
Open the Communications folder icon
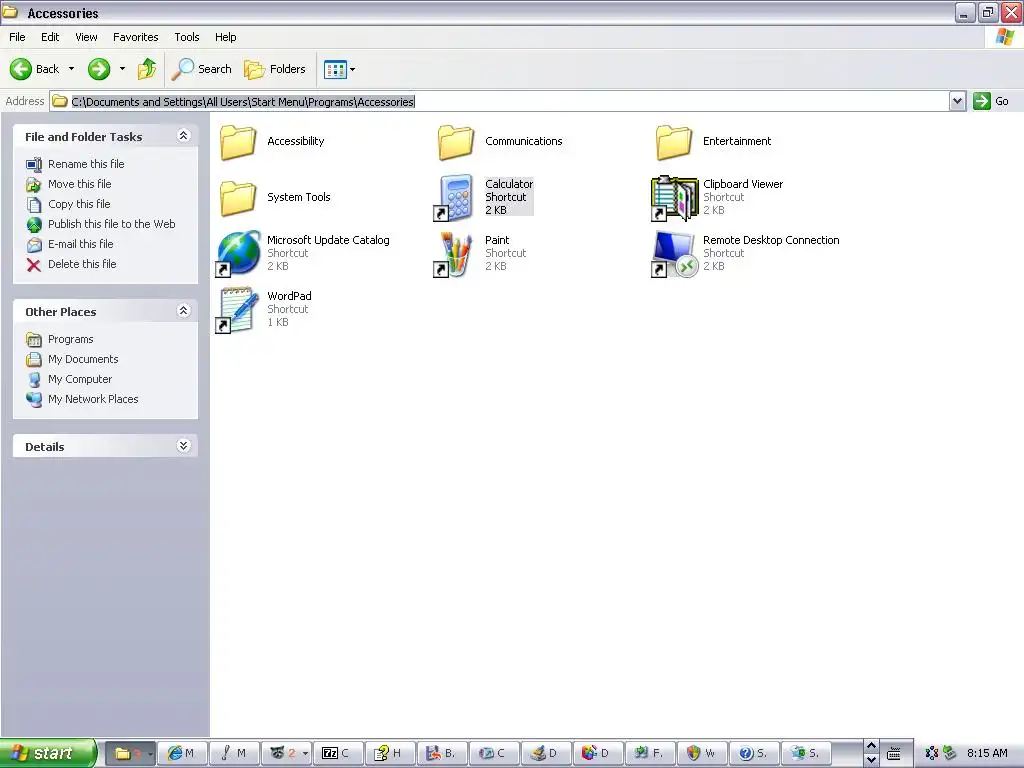[456, 142]
